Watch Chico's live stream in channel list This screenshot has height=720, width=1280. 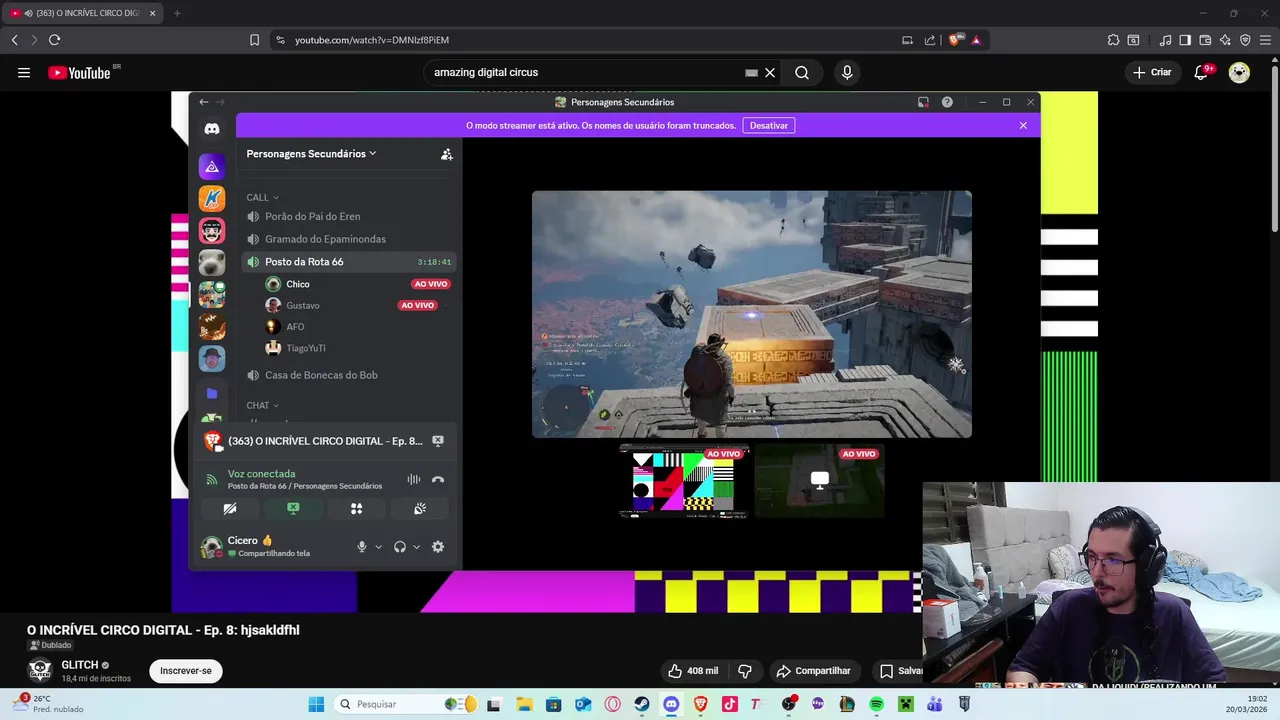430,284
